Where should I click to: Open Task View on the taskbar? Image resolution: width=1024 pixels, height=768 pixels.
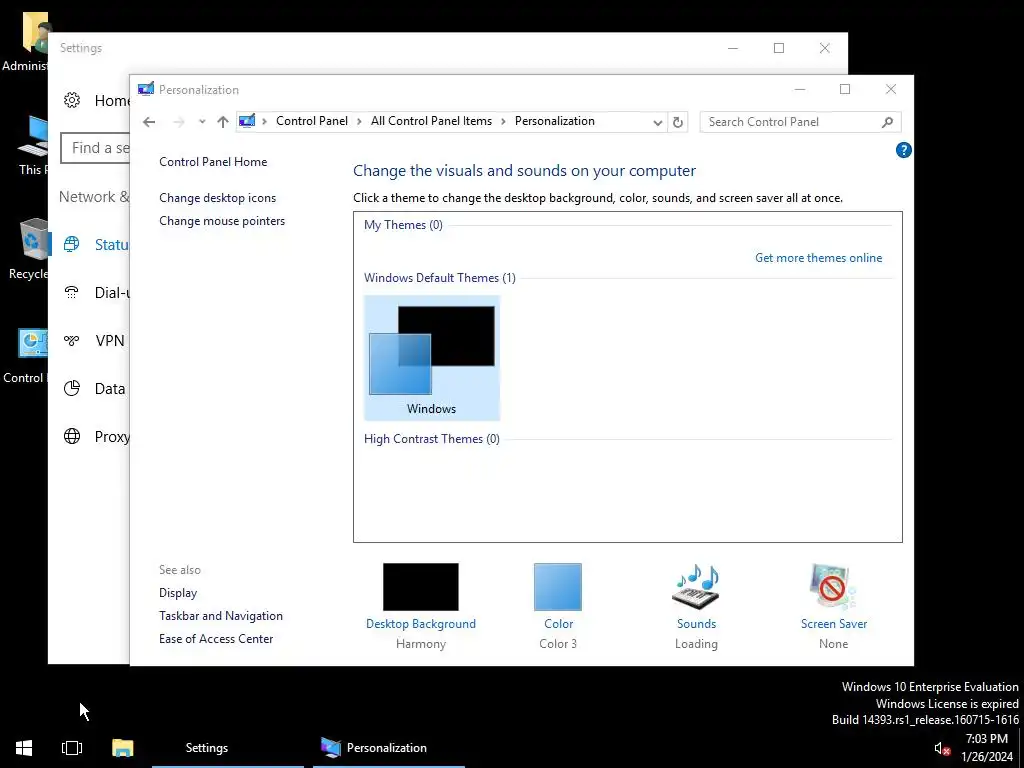(72, 748)
